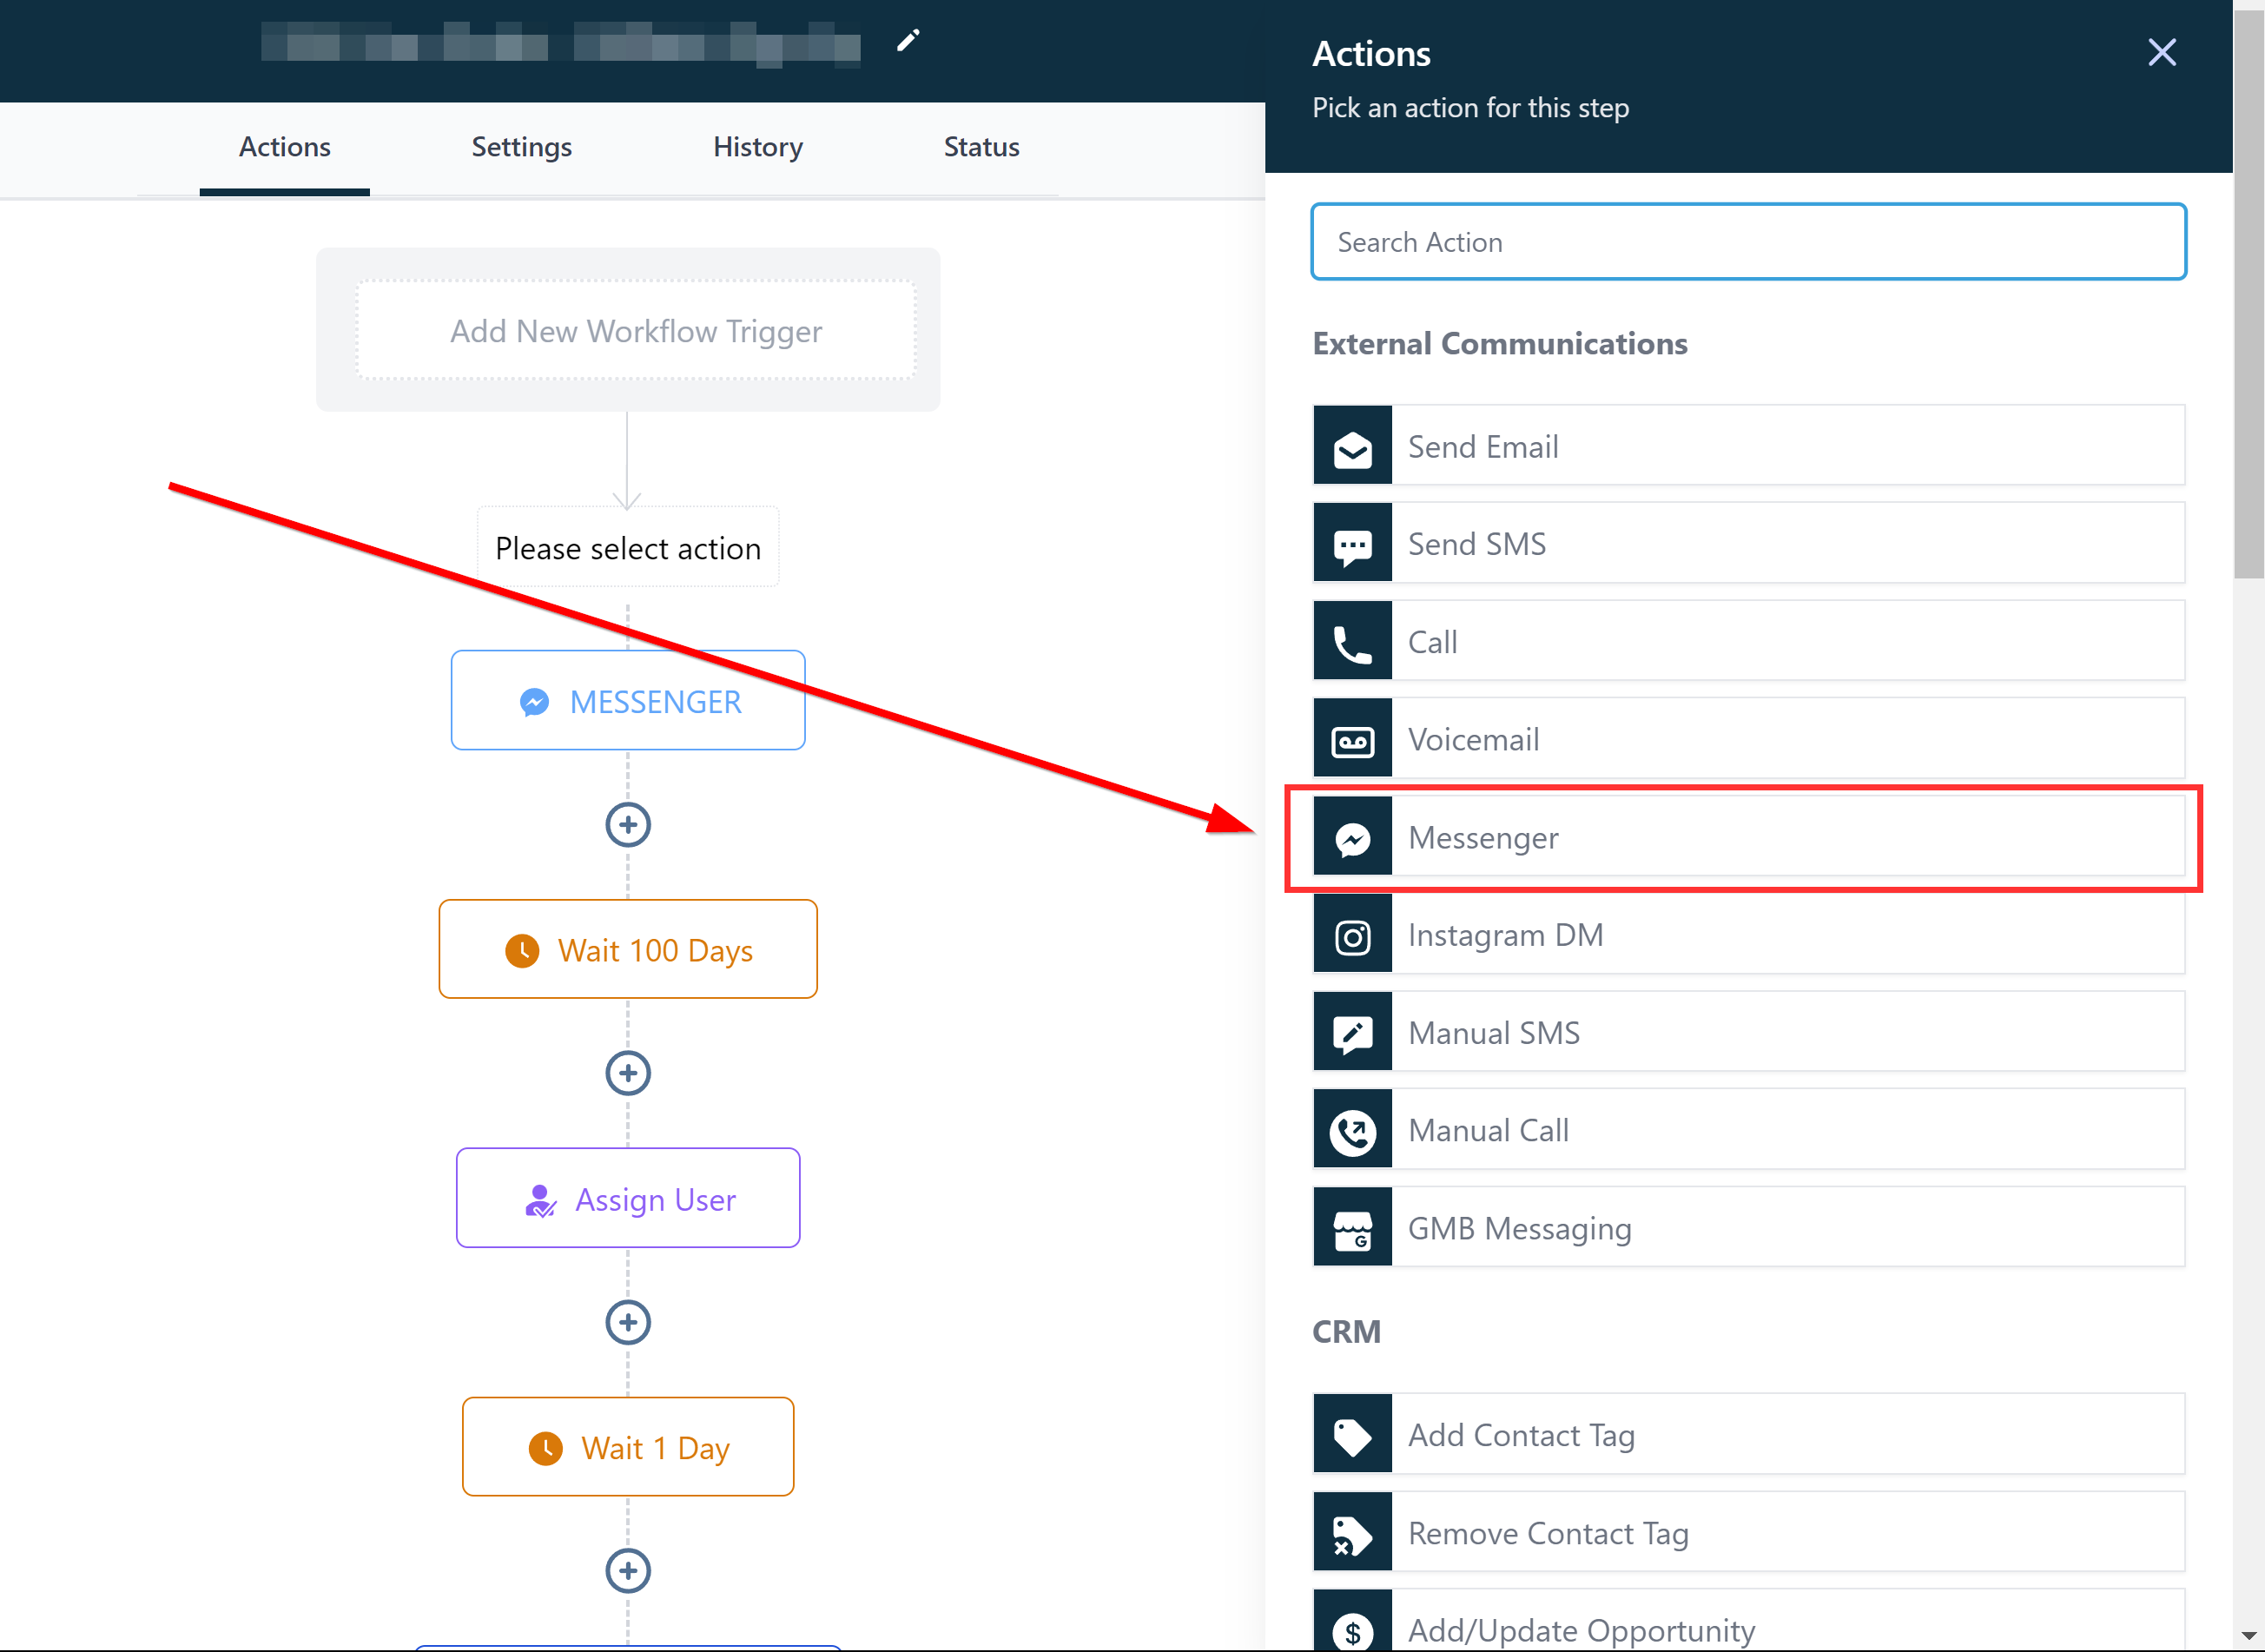
Task: Add a step after Wait 100 Days
Action: [628, 1074]
